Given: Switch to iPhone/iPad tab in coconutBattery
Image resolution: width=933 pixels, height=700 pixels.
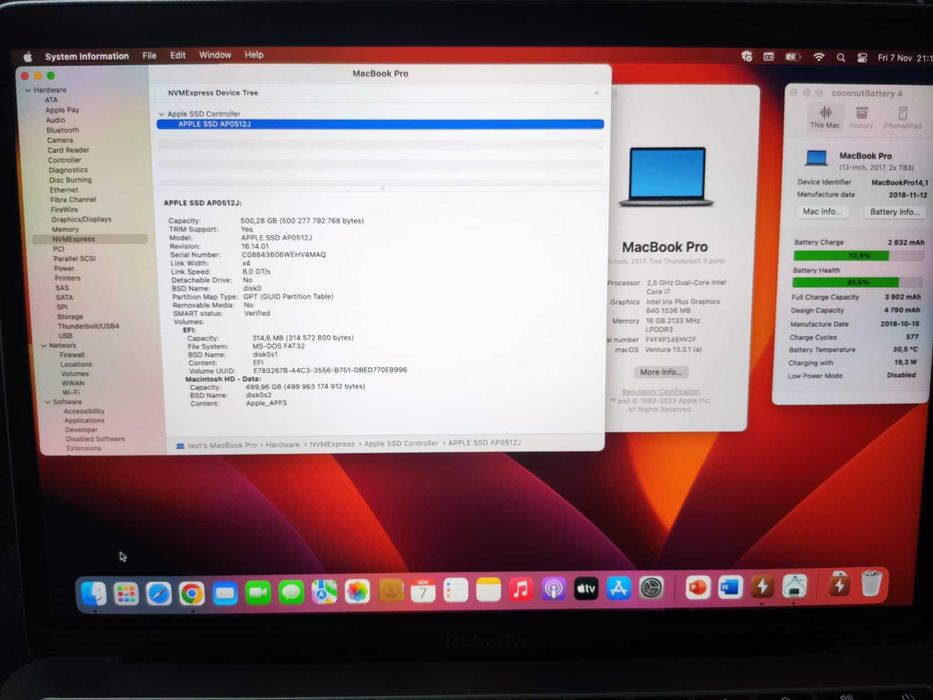Looking at the screenshot, I should [x=902, y=117].
